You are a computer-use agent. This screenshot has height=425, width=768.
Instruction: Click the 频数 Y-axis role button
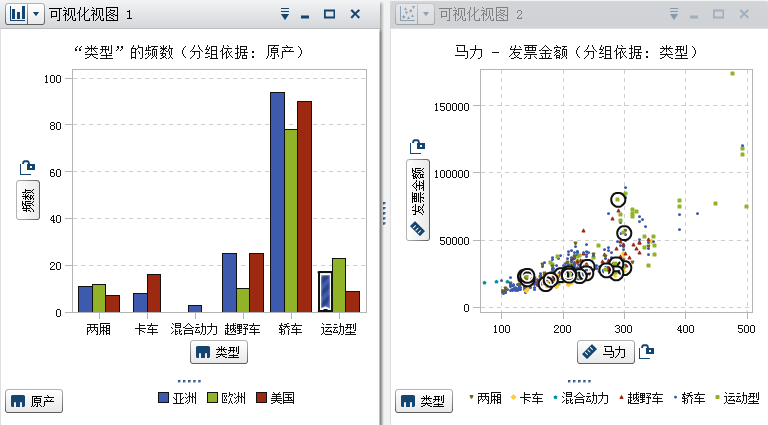[x=28, y=200]
